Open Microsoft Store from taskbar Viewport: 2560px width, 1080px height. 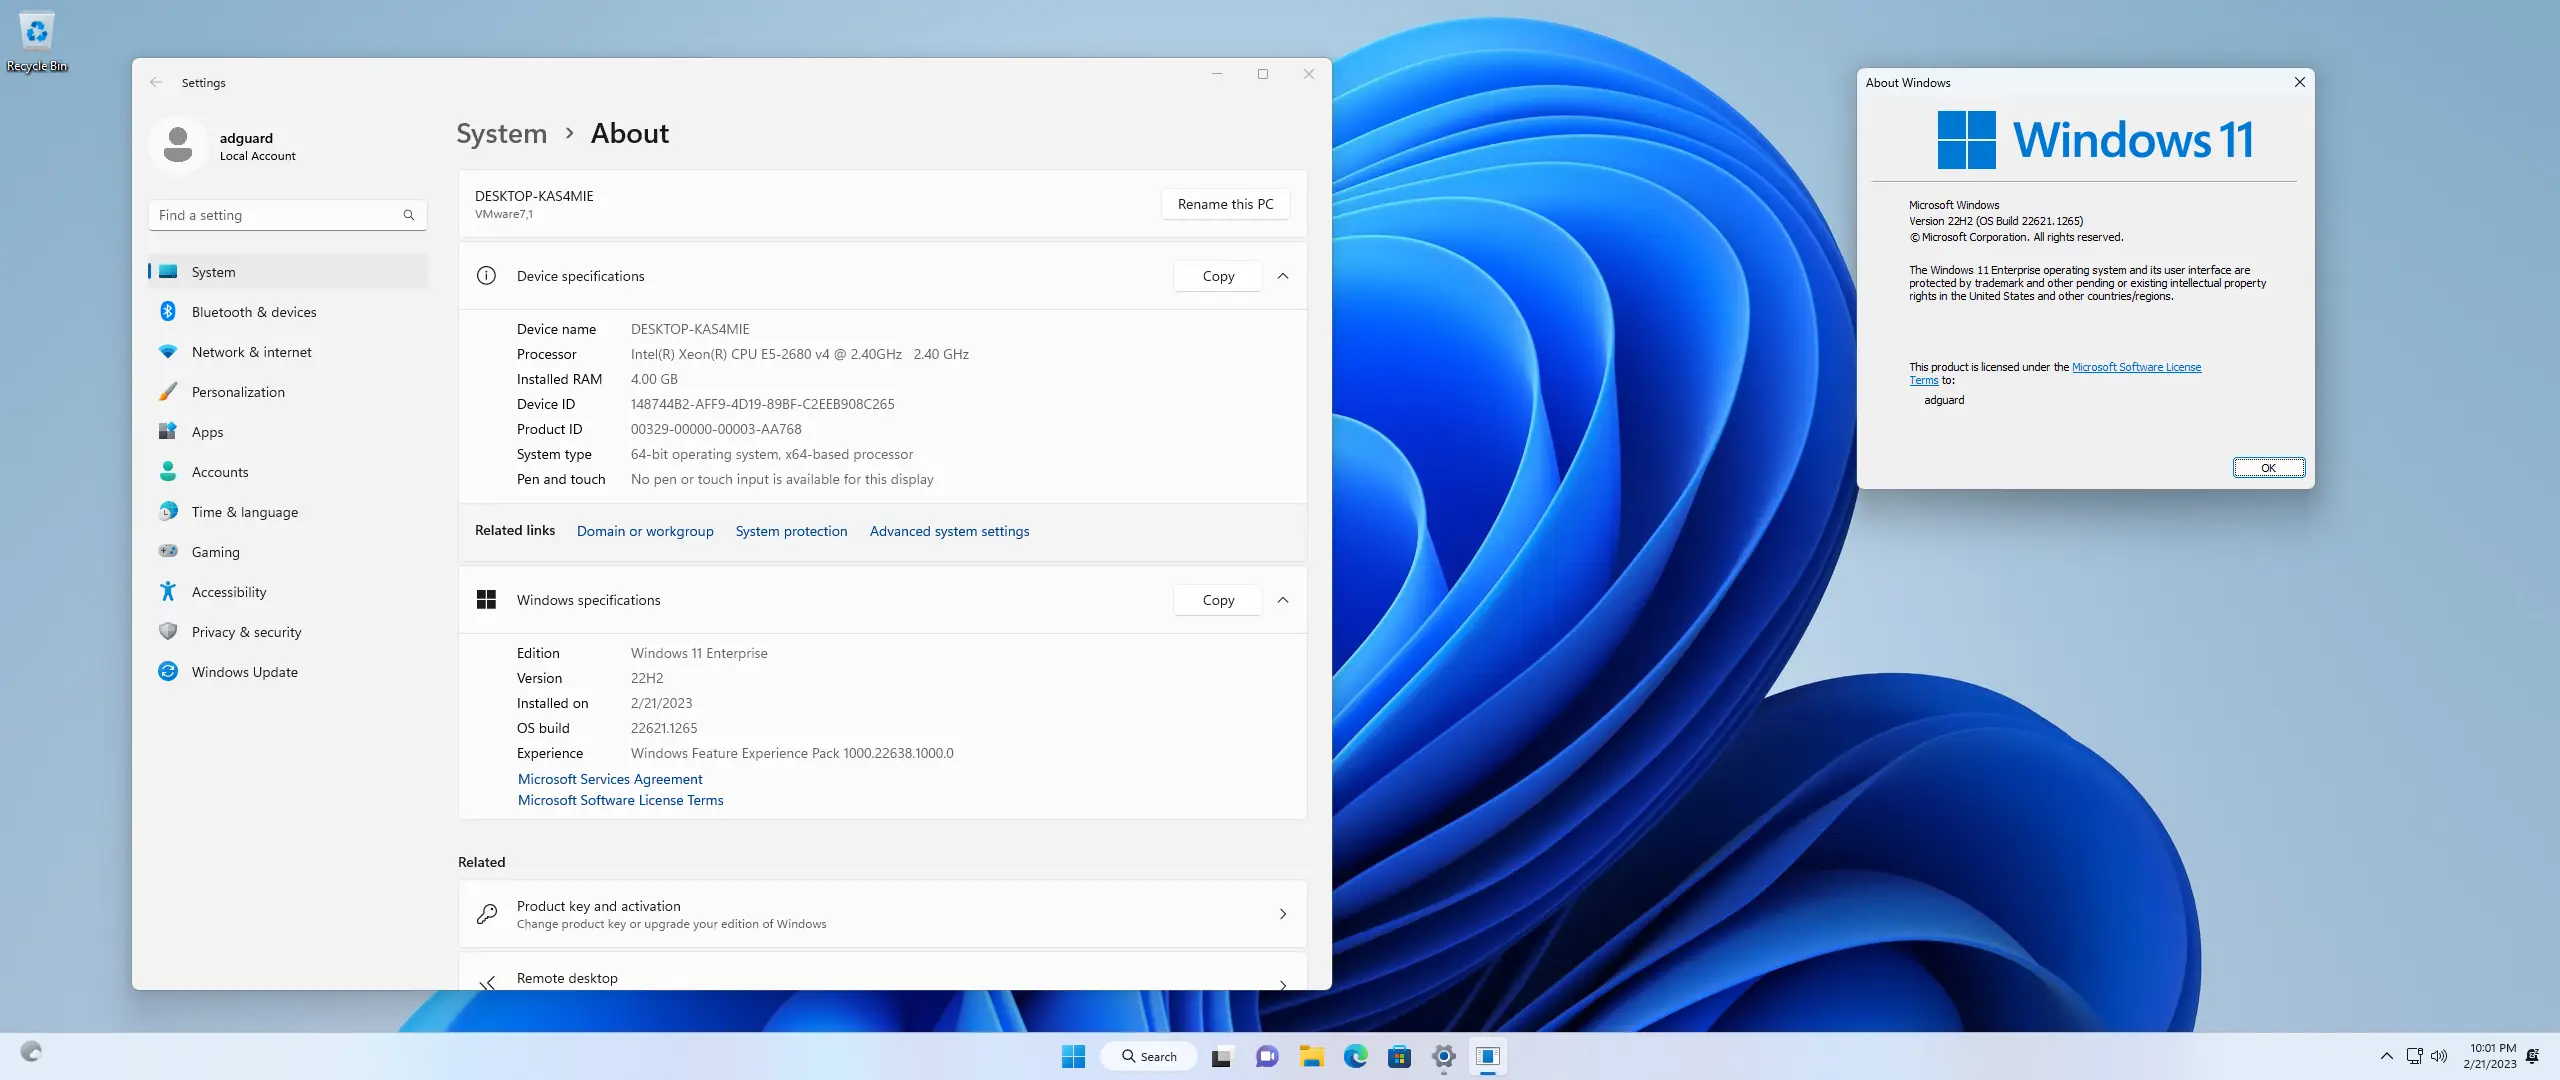pyautogui.click(x=1400, y=1056)
